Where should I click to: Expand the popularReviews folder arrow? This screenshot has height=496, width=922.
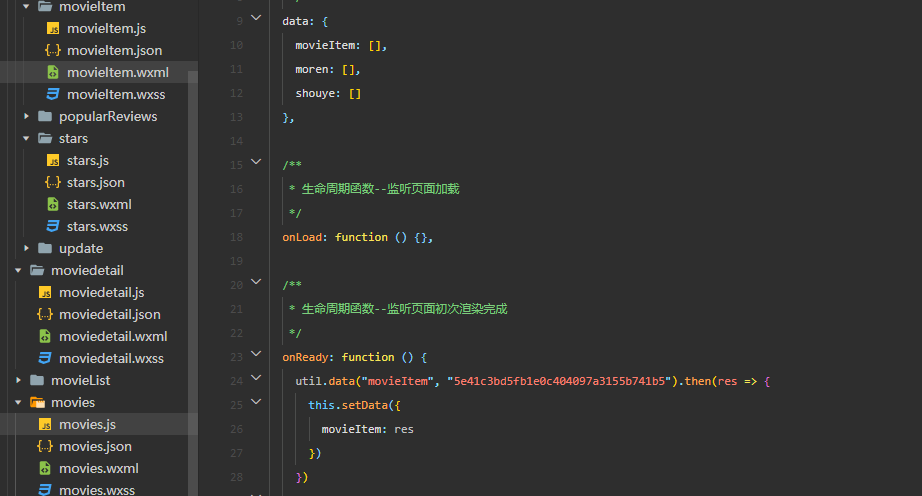(26, 116)
